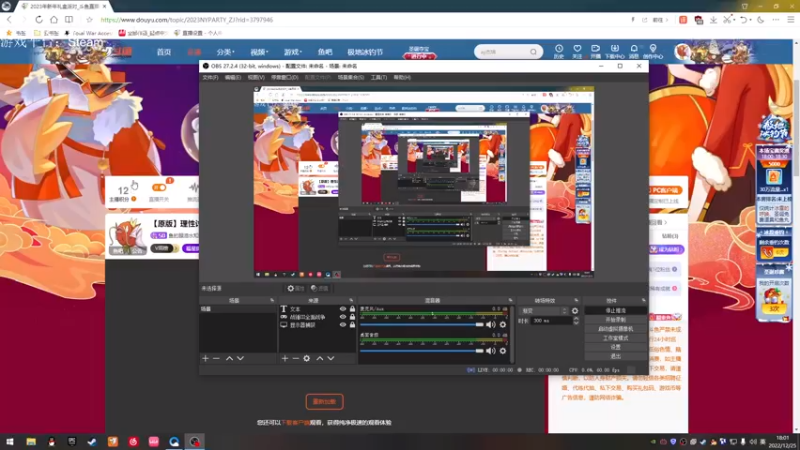
Task: Click the orange reload button below player
Action: (324, 402)
